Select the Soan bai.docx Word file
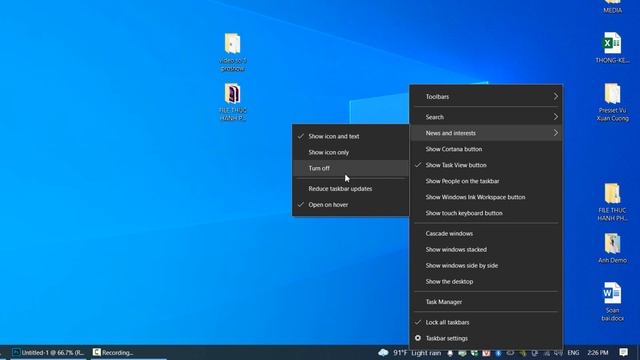The height and width of the screenshot is (360, 640). (x=612, y=301)
